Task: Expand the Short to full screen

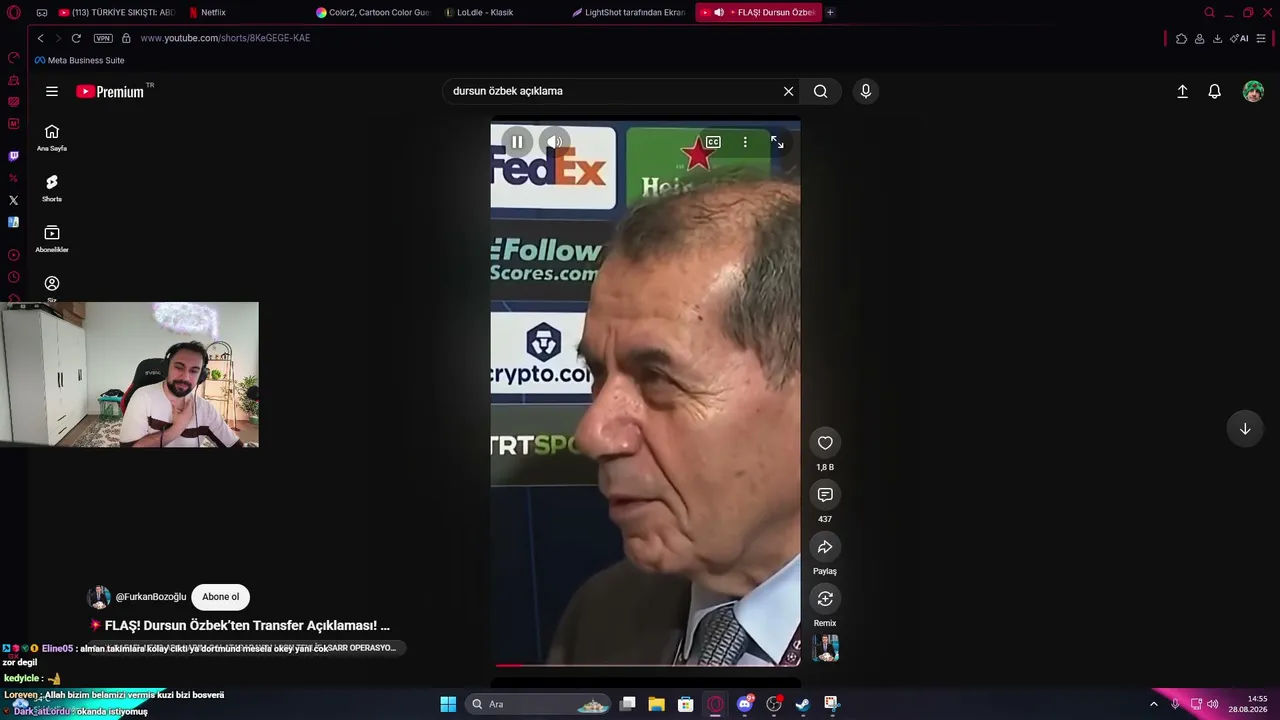Action: pyautogui.click(x=777, y=142)
